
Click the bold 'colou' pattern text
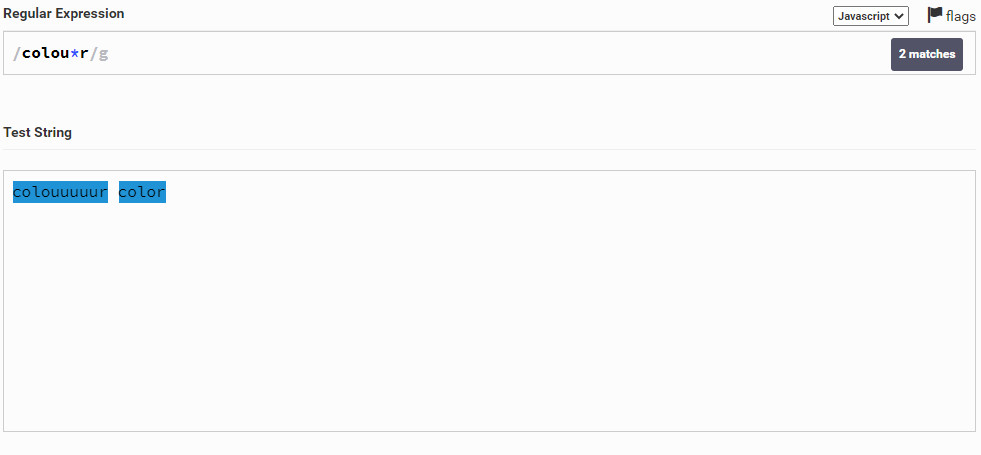tap(45, 53)
